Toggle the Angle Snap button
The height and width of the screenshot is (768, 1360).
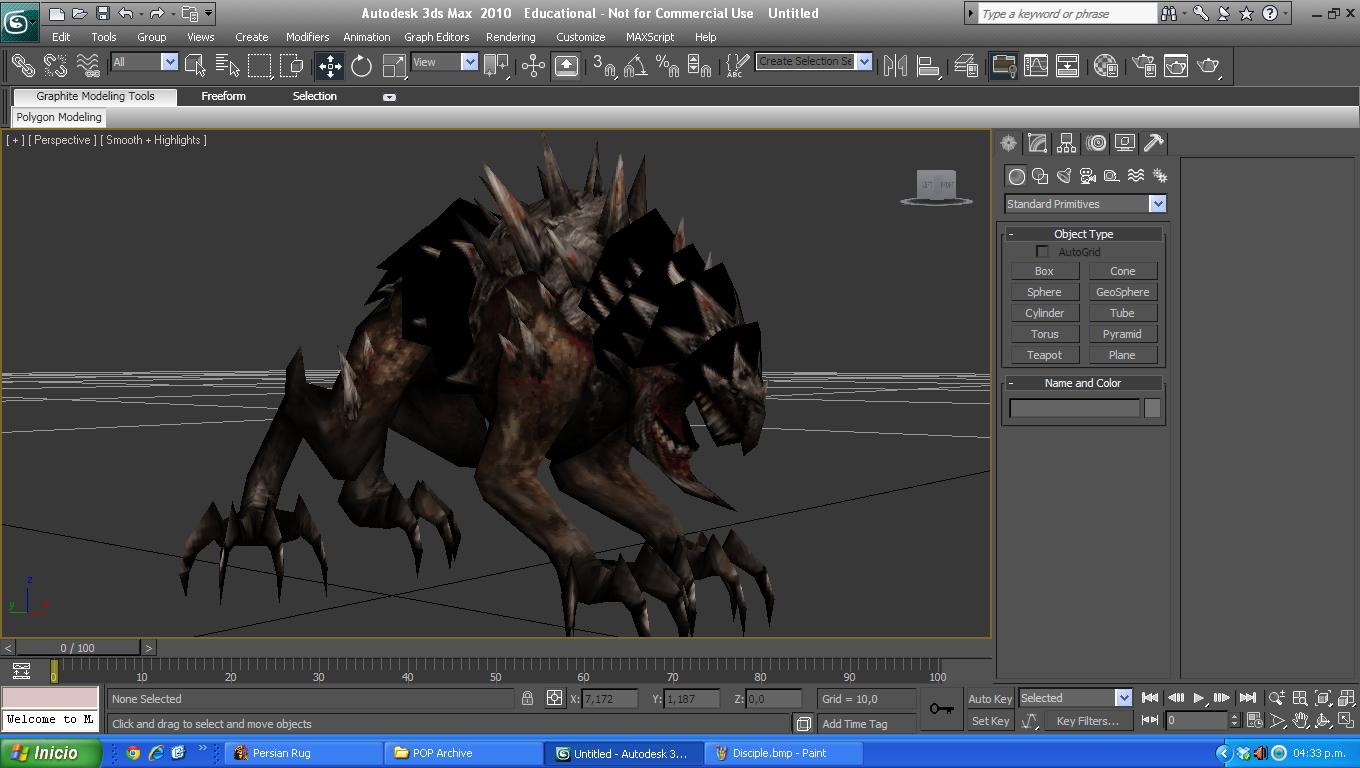[x=635, y=66]
